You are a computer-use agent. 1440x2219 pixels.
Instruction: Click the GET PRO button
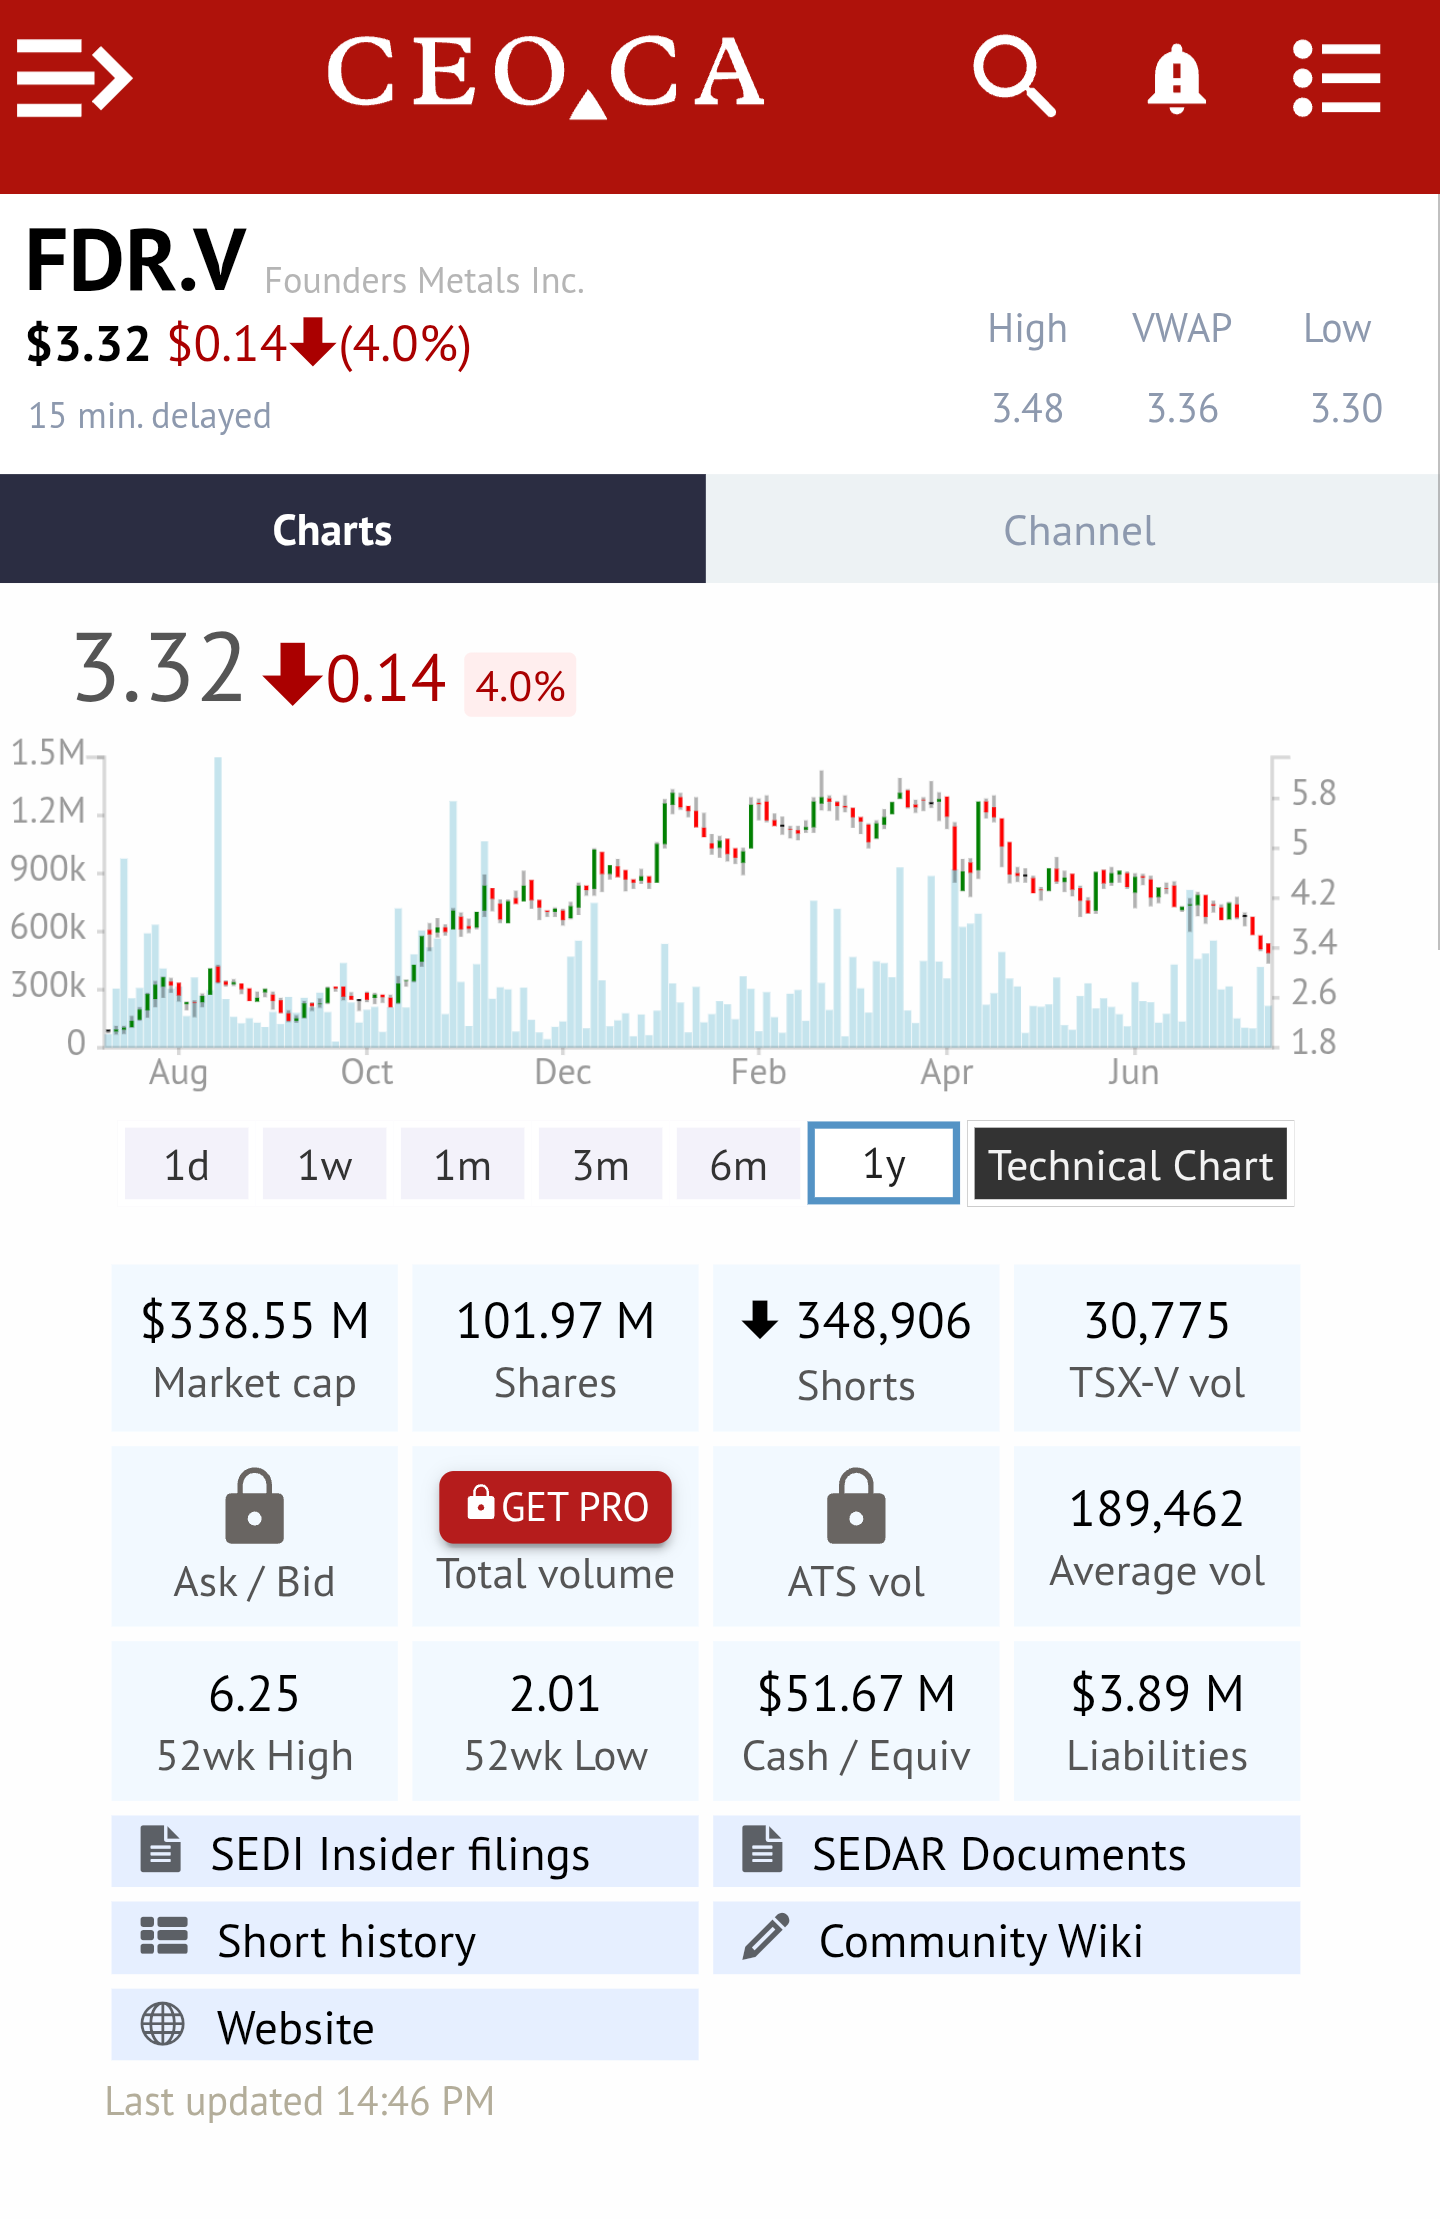[x=555, y=1506]
